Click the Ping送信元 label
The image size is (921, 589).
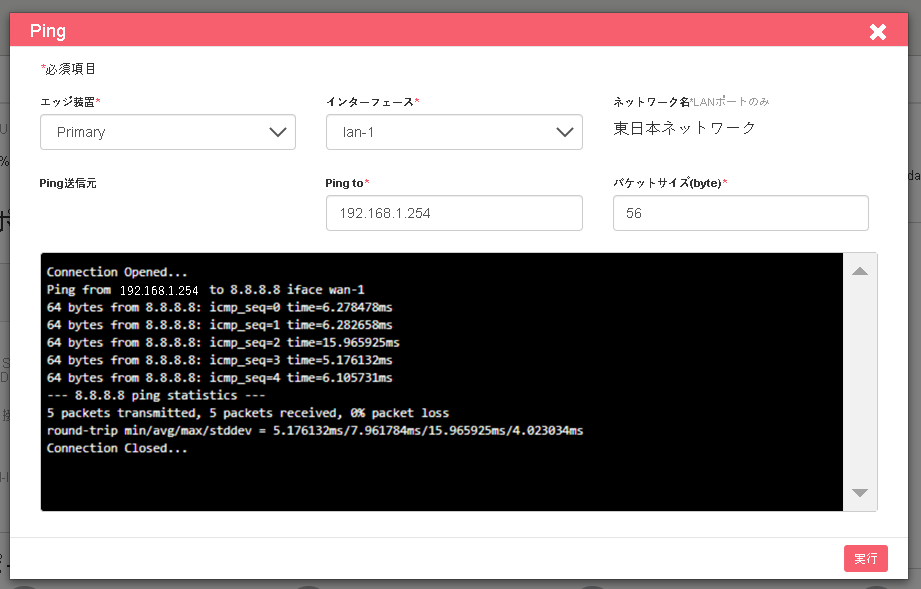(x=68, y=183)
